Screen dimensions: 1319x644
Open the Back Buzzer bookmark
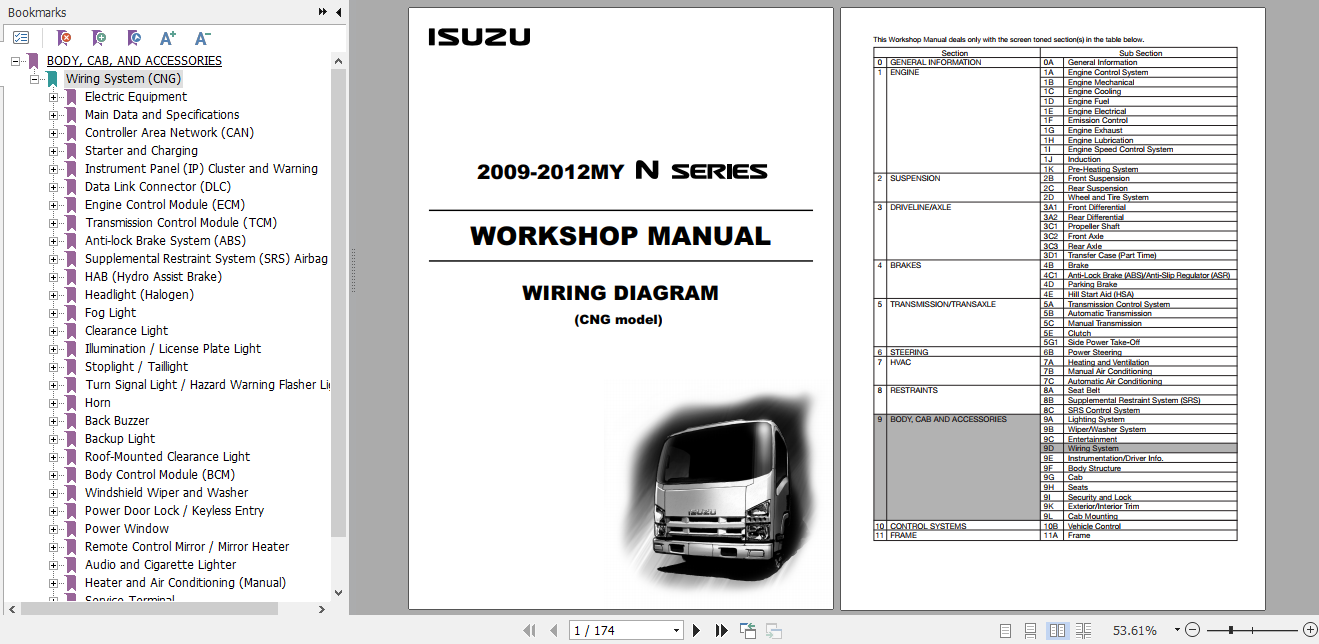coord(117,421)
